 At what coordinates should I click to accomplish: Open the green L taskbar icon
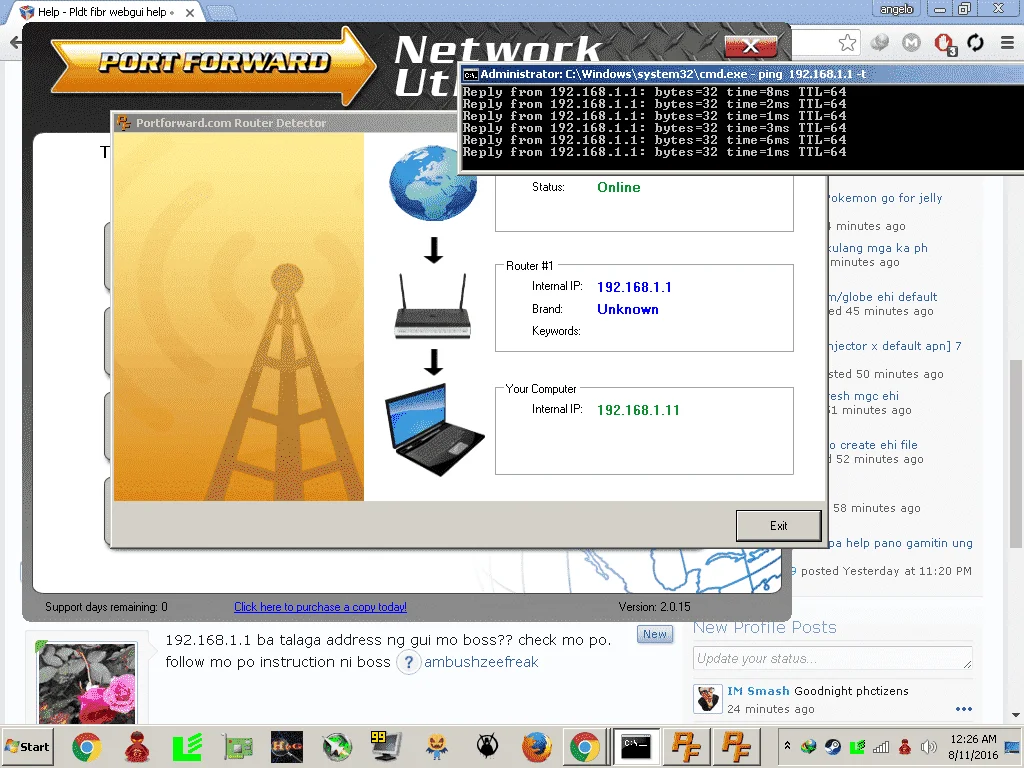187,746
